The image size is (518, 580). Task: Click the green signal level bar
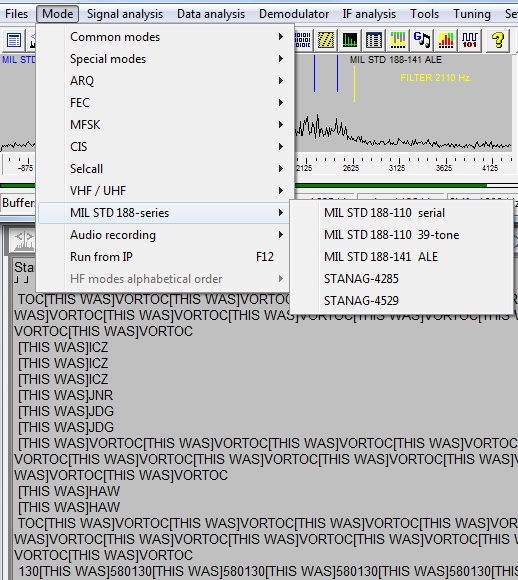coord(391,185)
